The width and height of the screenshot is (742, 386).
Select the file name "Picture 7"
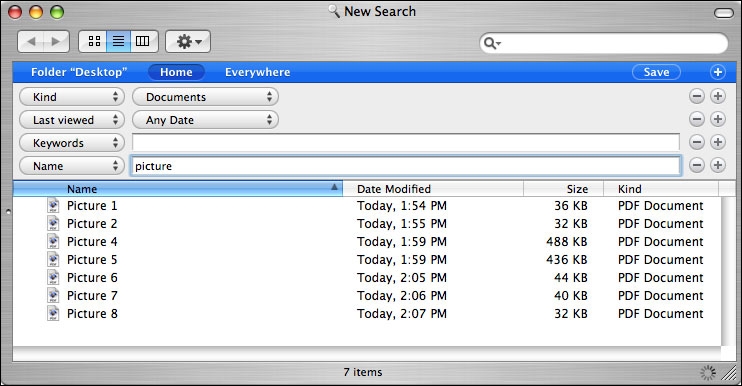(92, 296)
